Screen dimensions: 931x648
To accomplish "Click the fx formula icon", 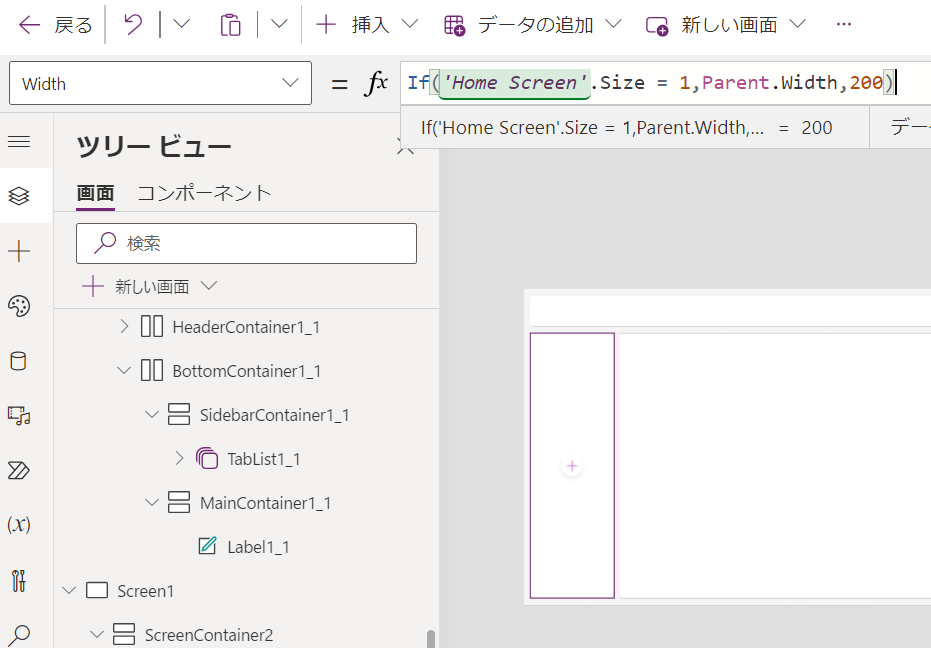I will (x=376, y=83).
